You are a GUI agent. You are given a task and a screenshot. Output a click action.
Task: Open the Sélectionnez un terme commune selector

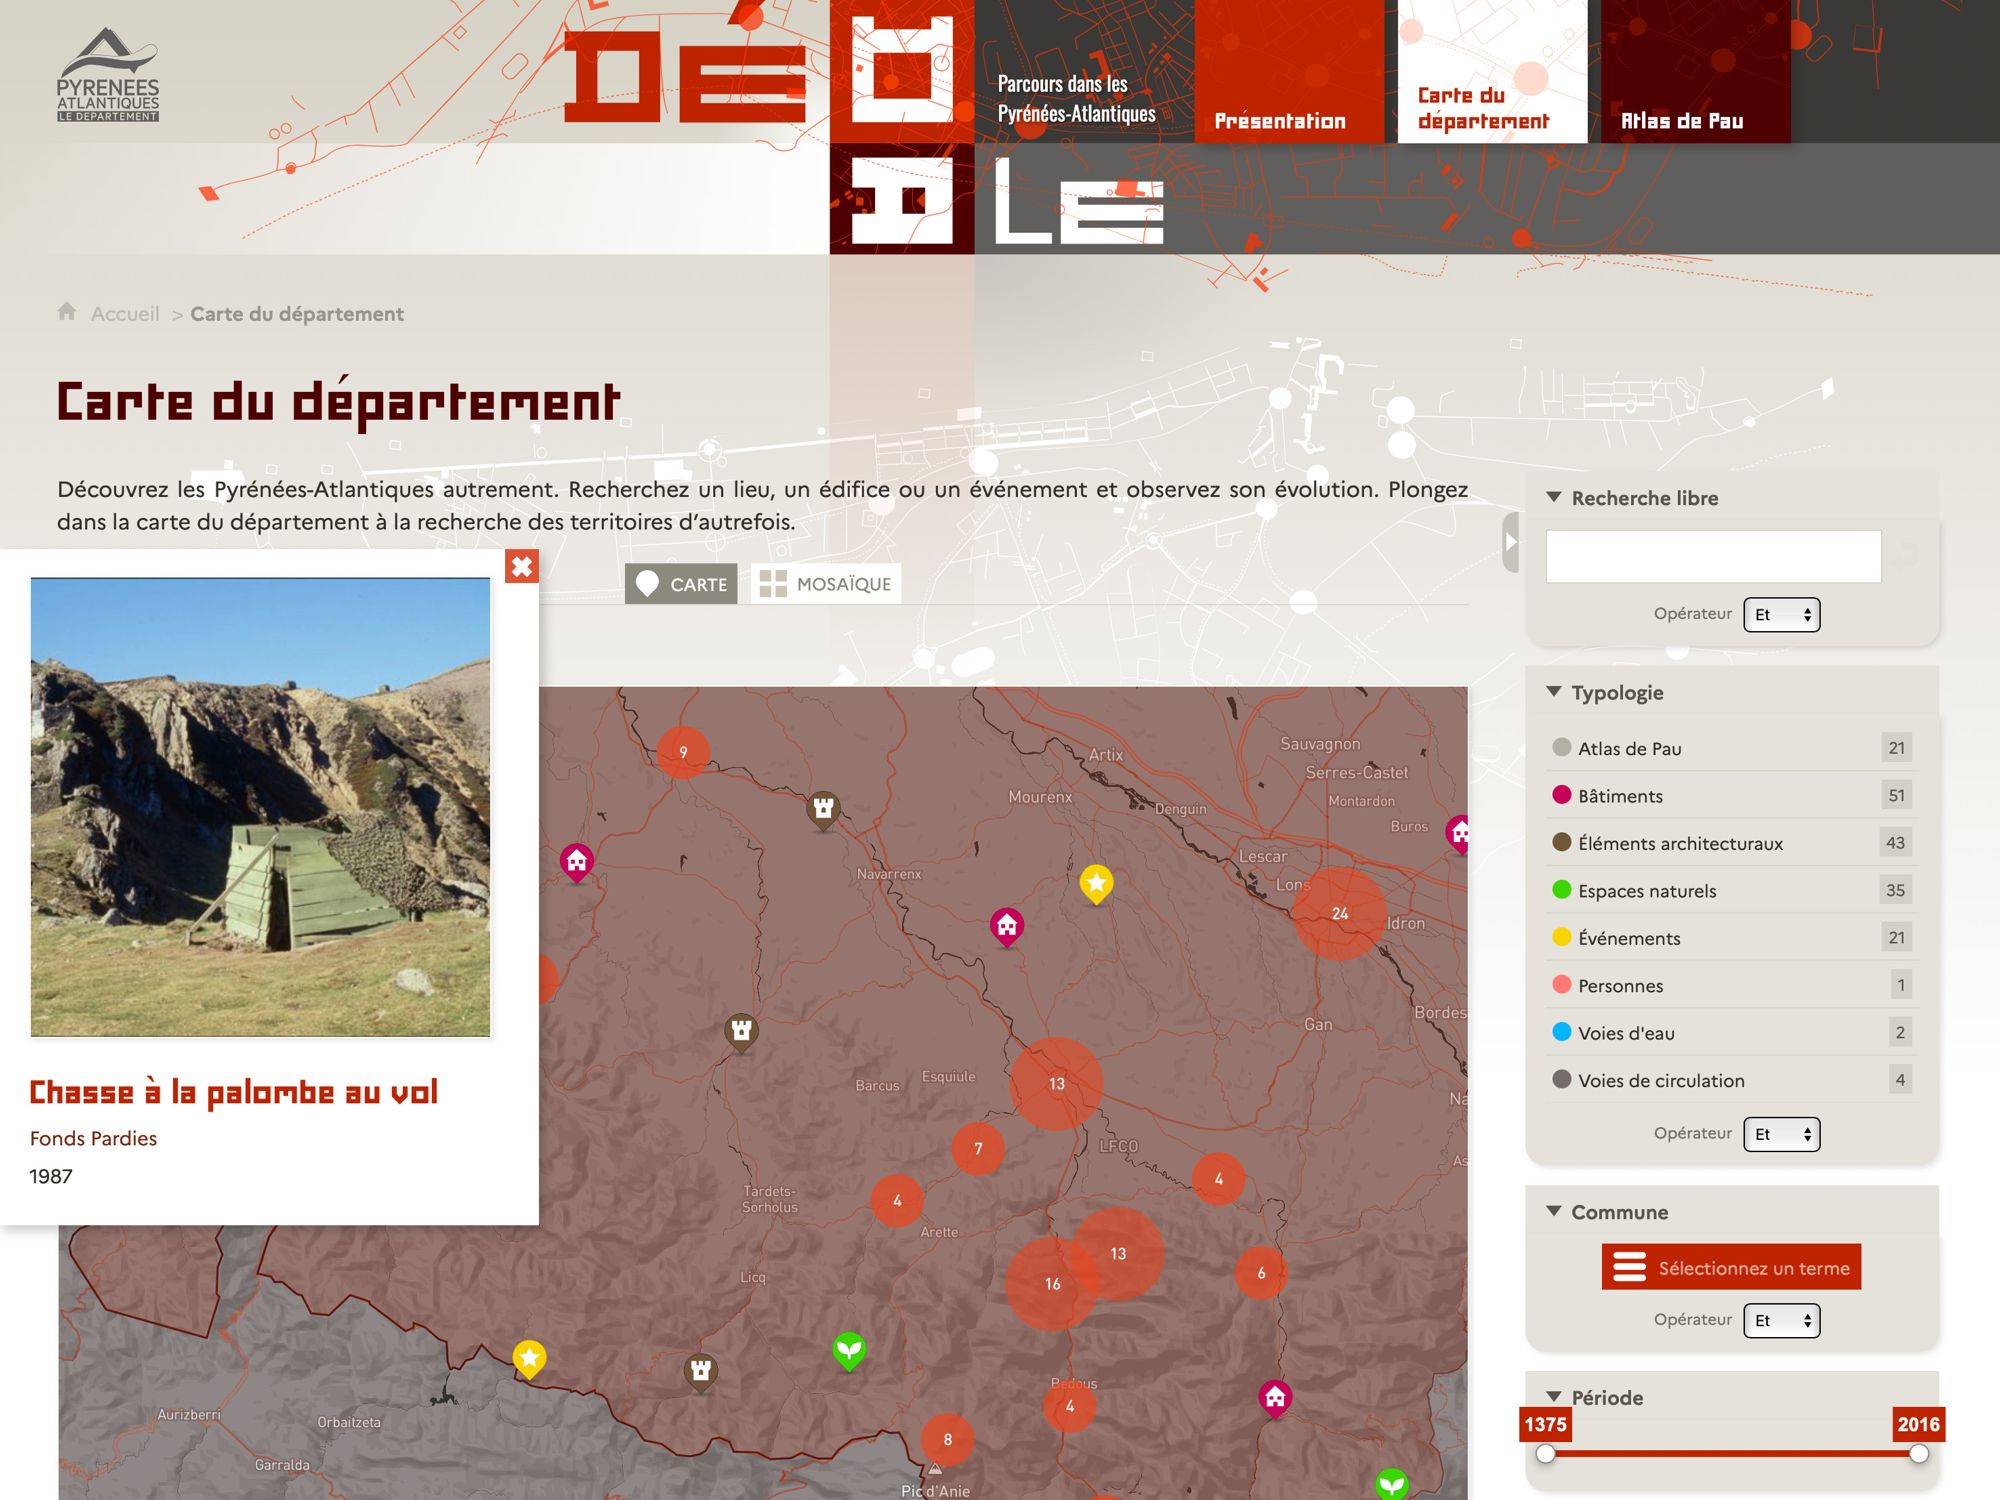1731,1267
